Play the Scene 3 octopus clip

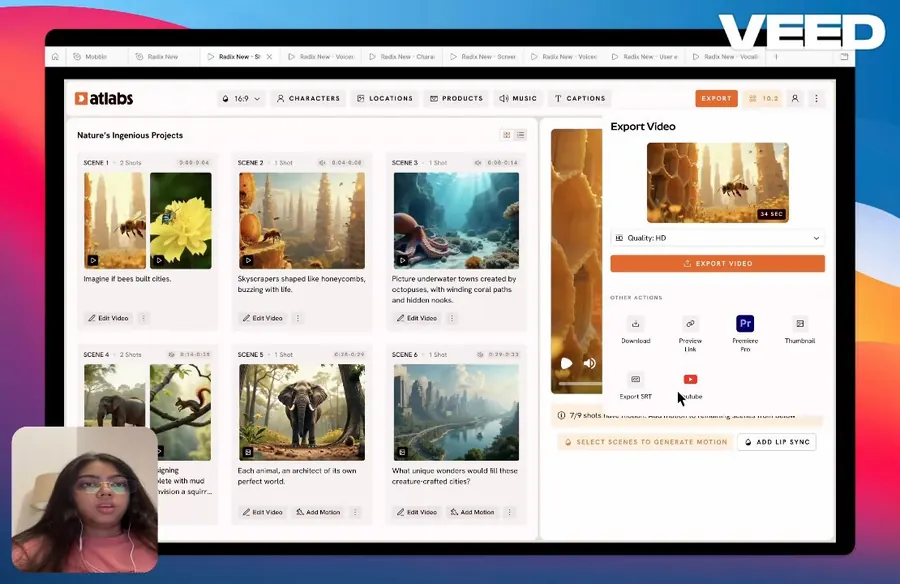[x=402, y=261]
